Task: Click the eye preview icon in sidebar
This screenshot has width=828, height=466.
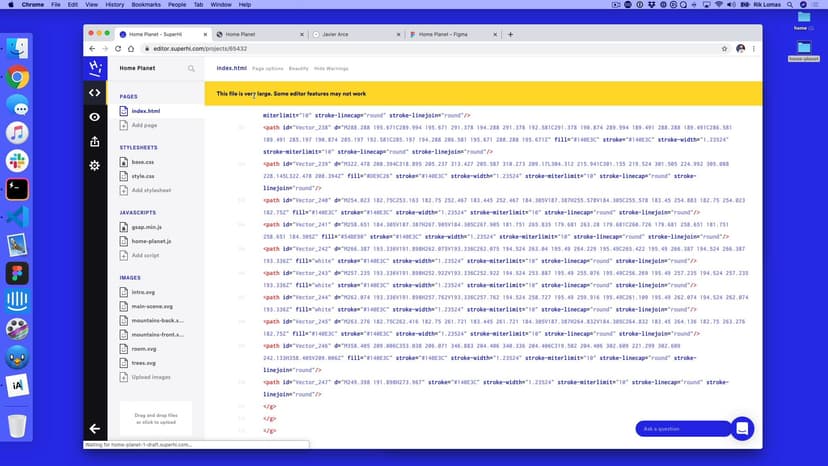Action: click(94, 117)
